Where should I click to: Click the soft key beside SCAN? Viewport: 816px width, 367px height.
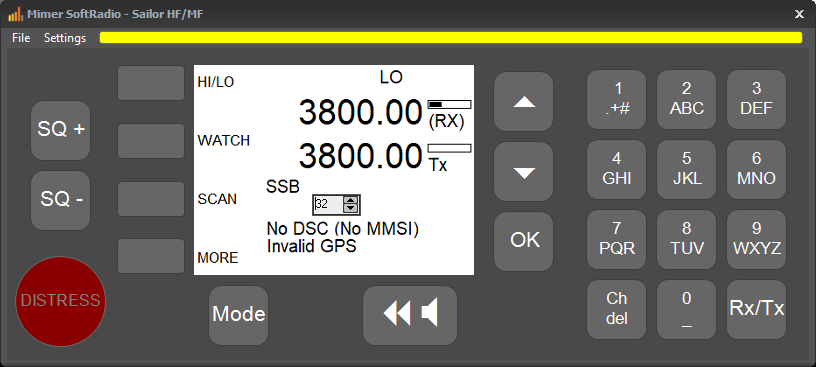click(151, 199)
